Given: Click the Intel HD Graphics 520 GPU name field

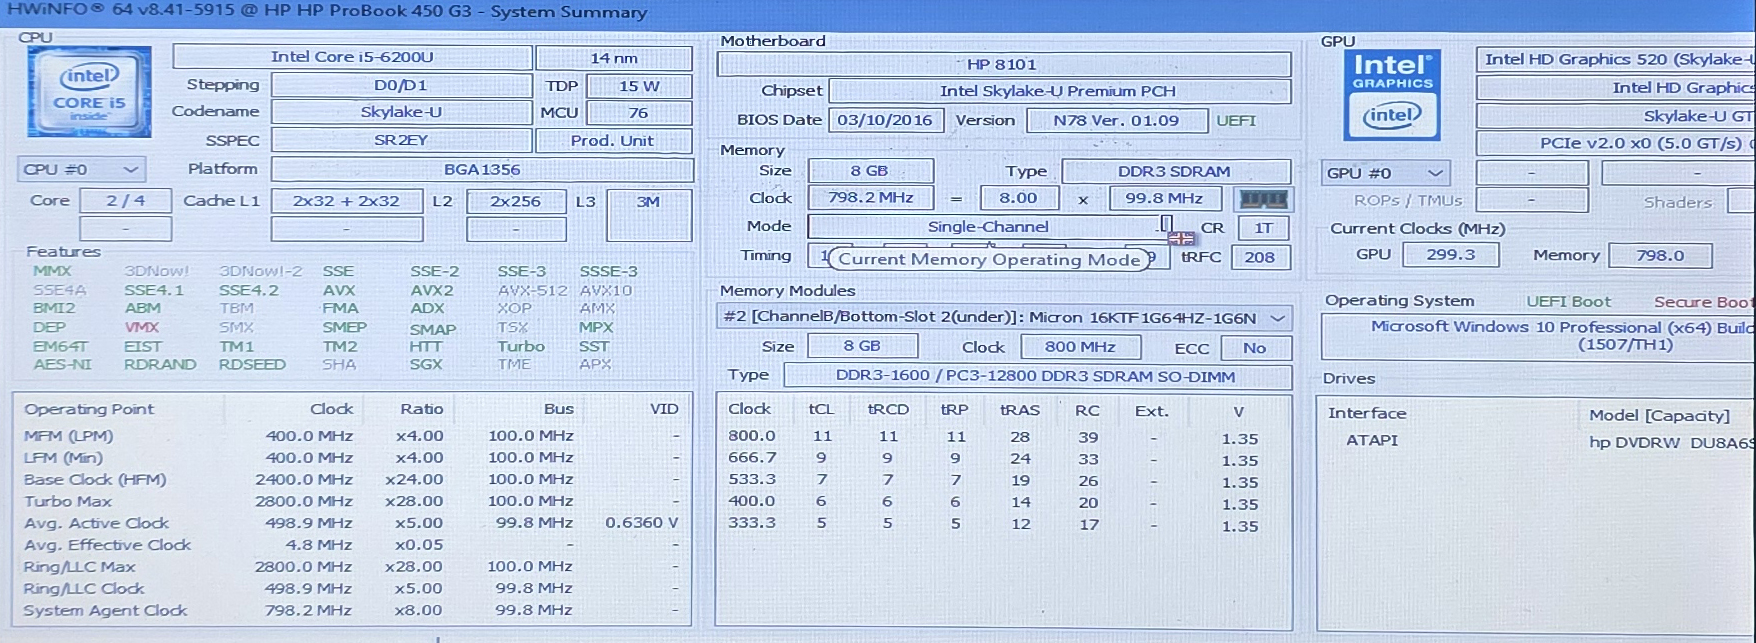Looking at the screenshot, I should click(1616, 59).
